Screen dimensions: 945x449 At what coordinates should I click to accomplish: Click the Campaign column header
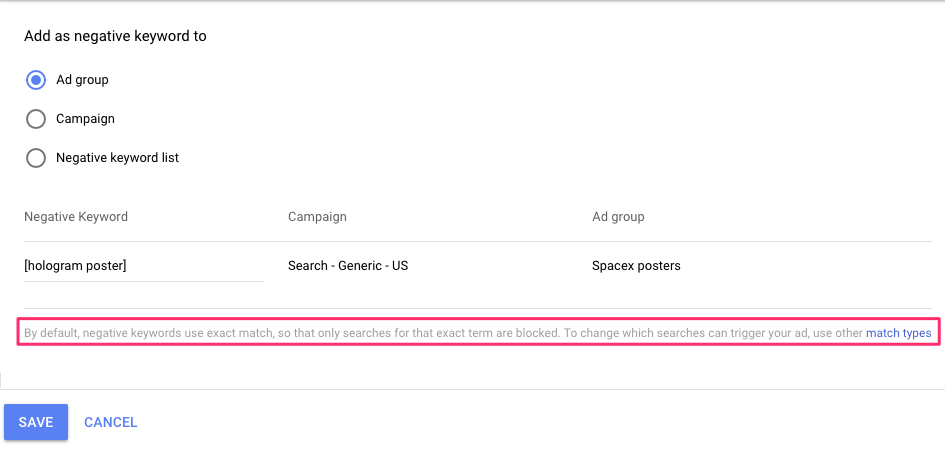click(x=317, y=216)
